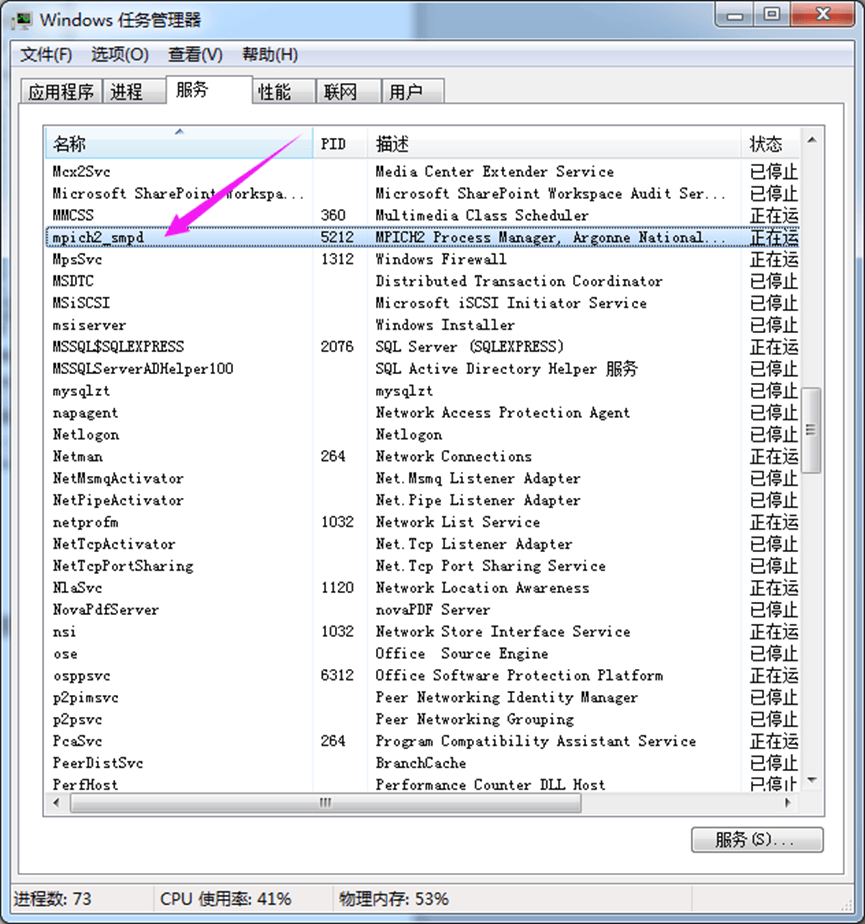Select the PeerDistSvc service row

tap(422, 763)
